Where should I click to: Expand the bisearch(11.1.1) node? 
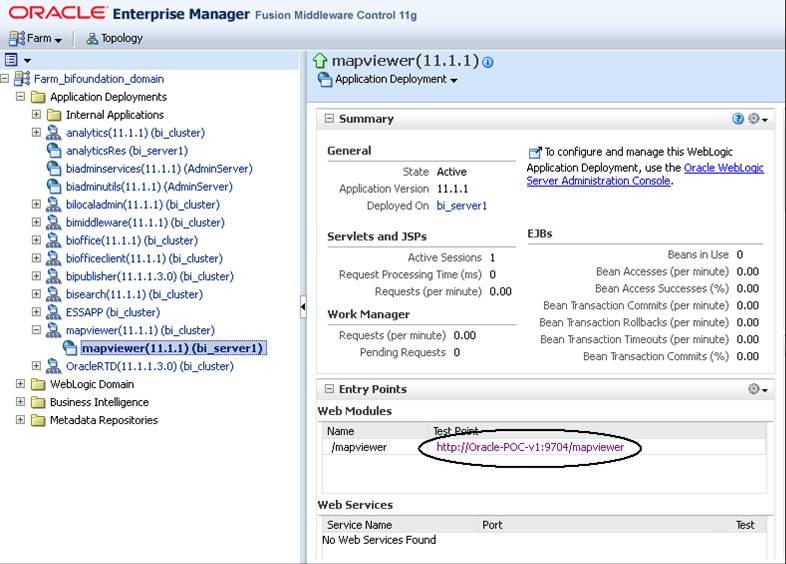click(x=36, y=294)
